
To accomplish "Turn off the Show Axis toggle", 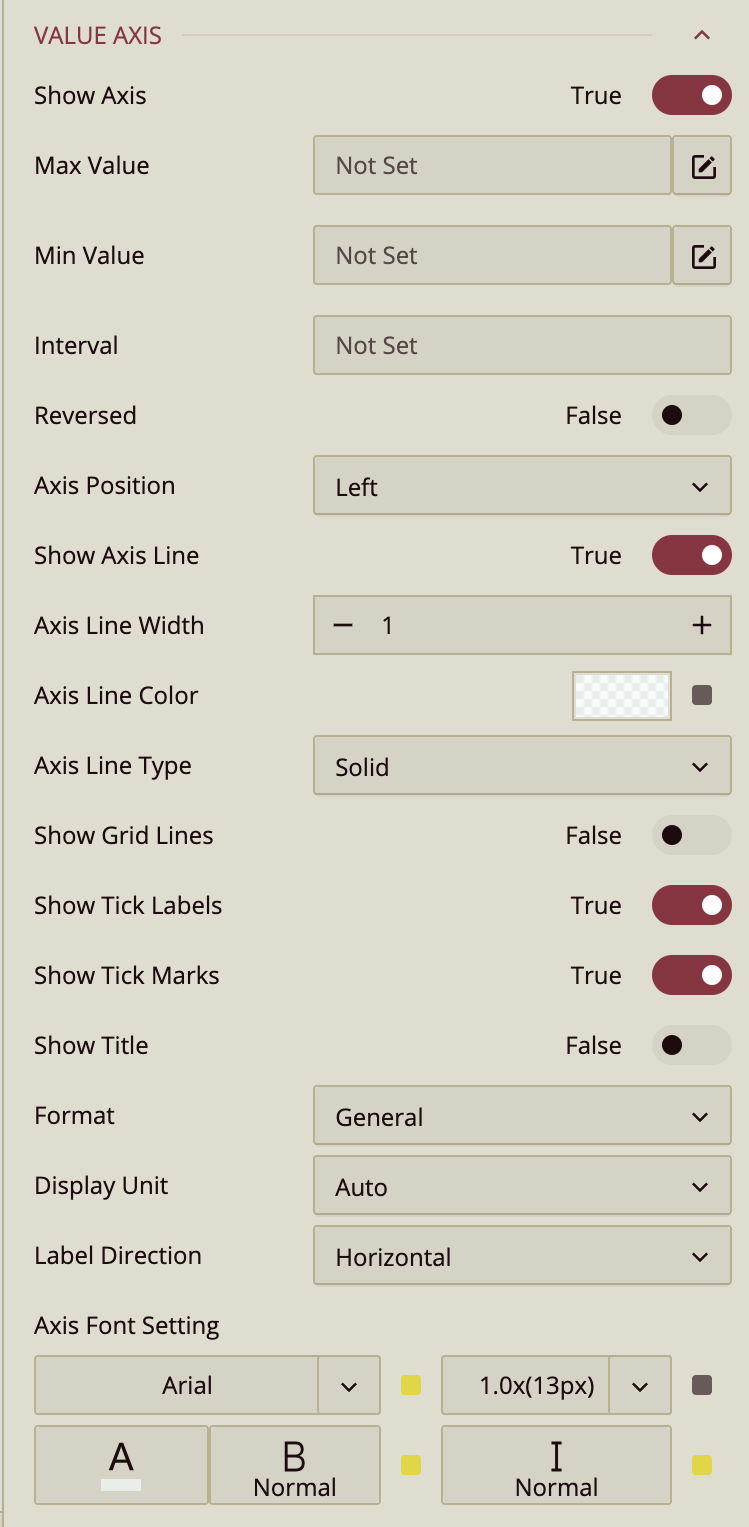I will pos(691,96).
